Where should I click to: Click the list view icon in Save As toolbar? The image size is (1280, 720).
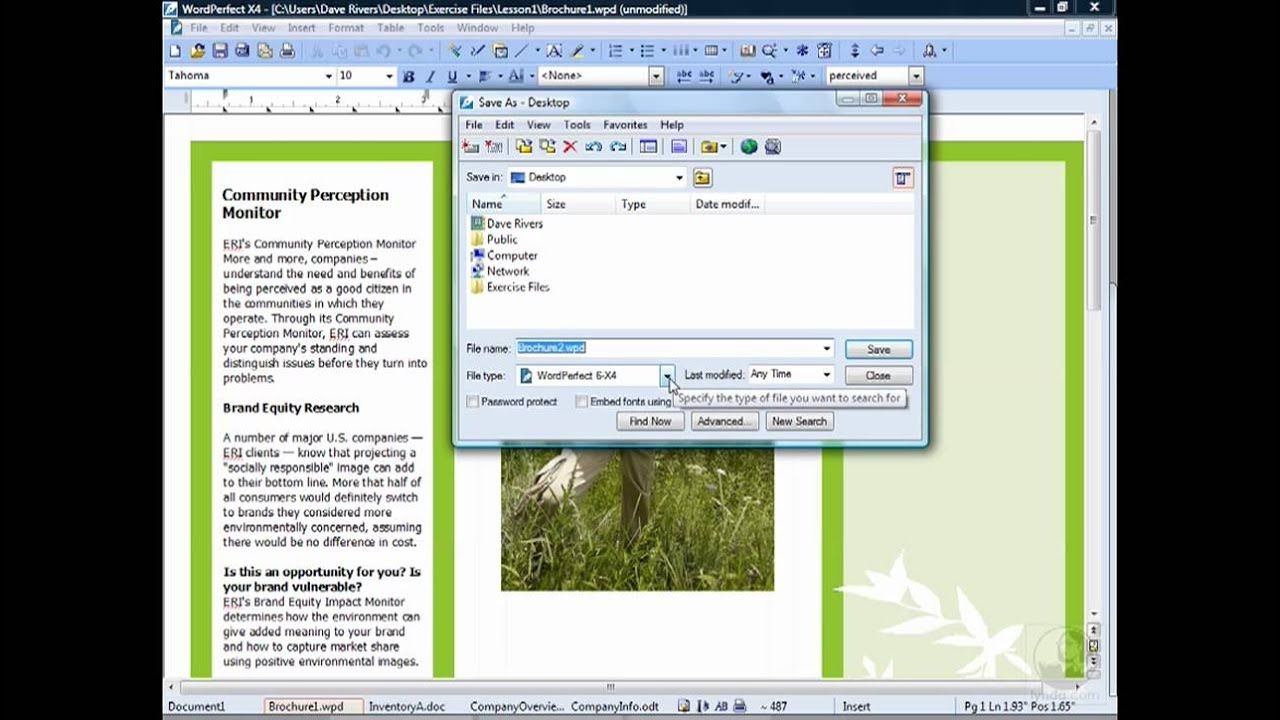pos(648,147)
